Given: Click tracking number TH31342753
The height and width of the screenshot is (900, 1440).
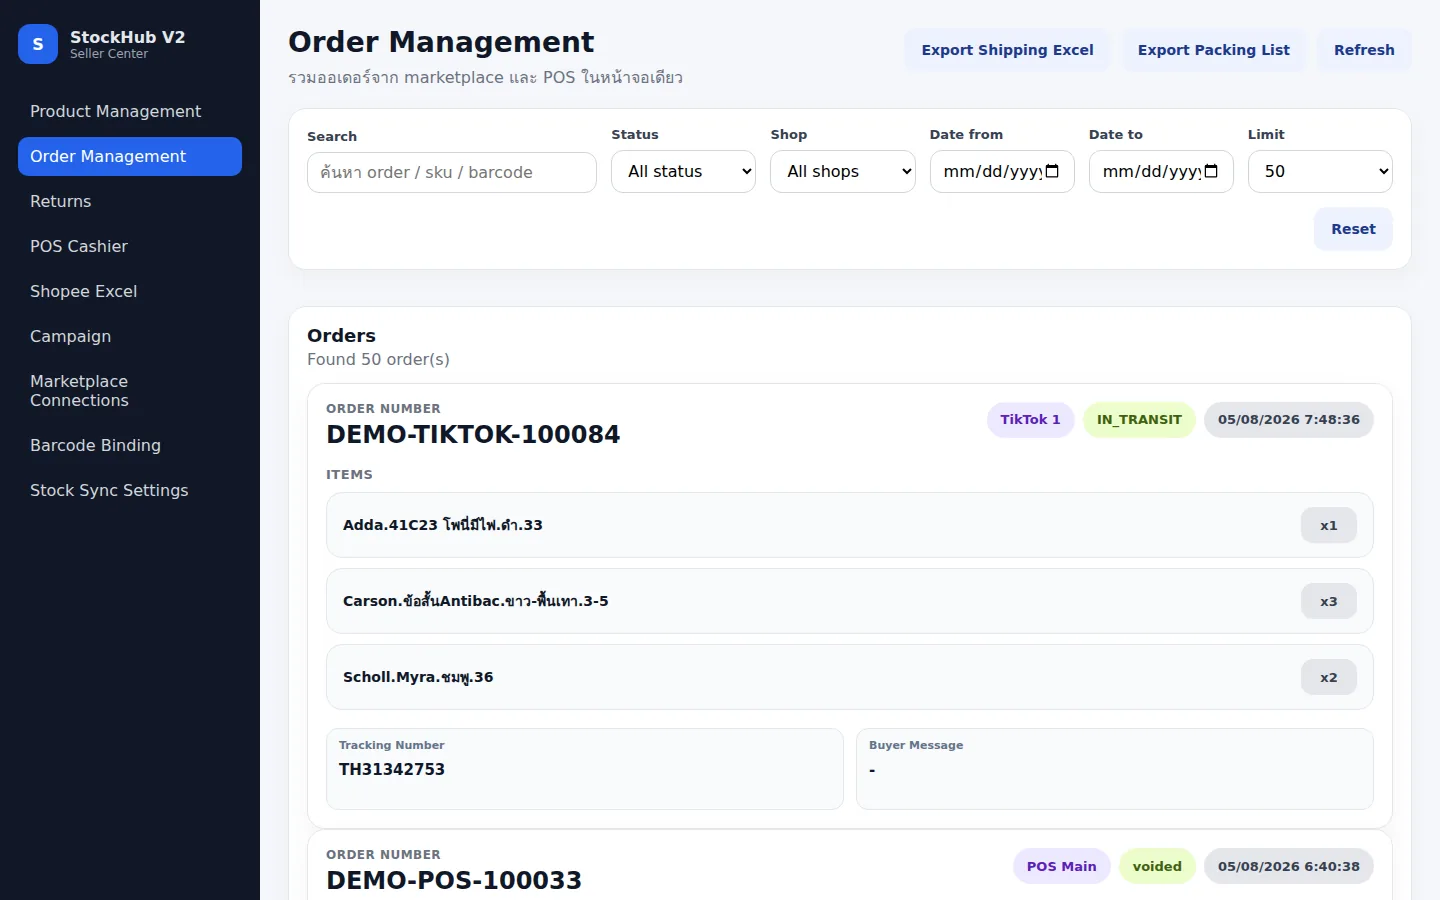Looking at the screenshot, I should pyautogui.click(x=392, y=769).
